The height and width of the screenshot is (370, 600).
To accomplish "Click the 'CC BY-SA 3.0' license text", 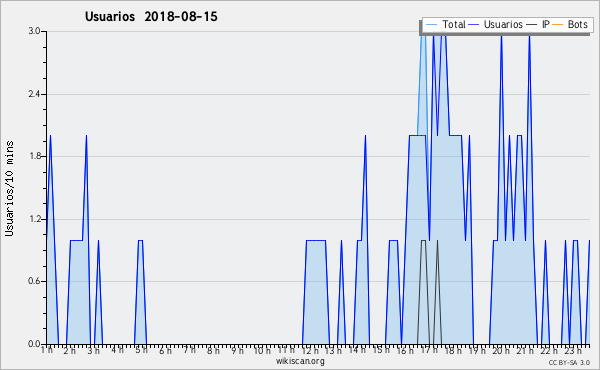I will tap(569, 362).
